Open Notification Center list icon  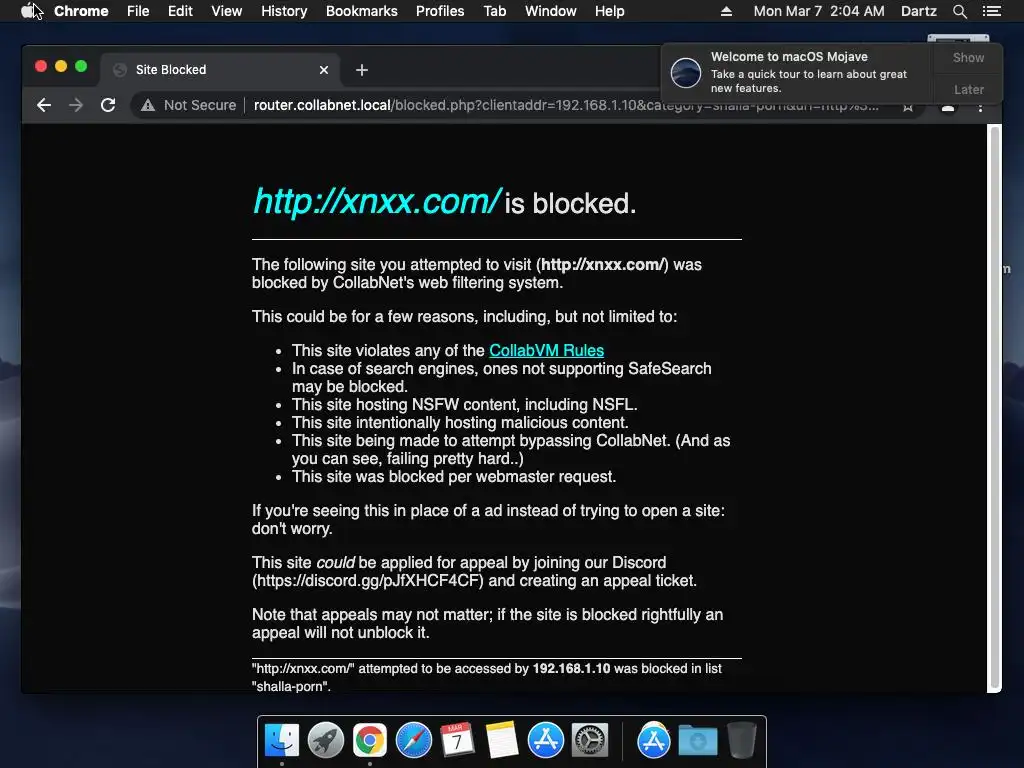(991, 11)
